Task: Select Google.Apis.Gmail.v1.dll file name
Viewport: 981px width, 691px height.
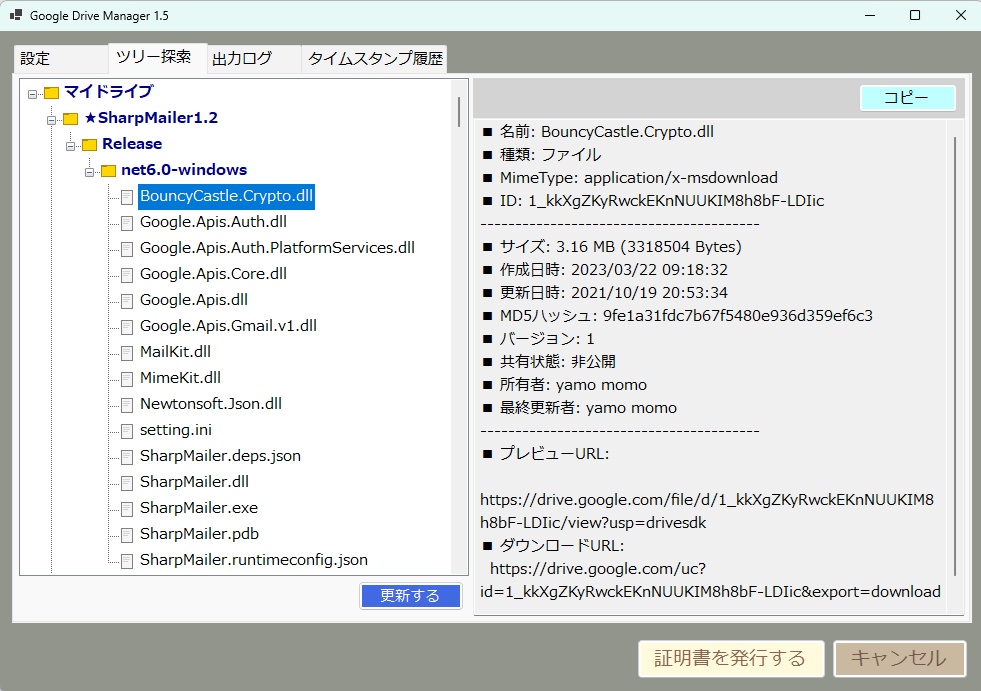Action: (x=228, y=325)
